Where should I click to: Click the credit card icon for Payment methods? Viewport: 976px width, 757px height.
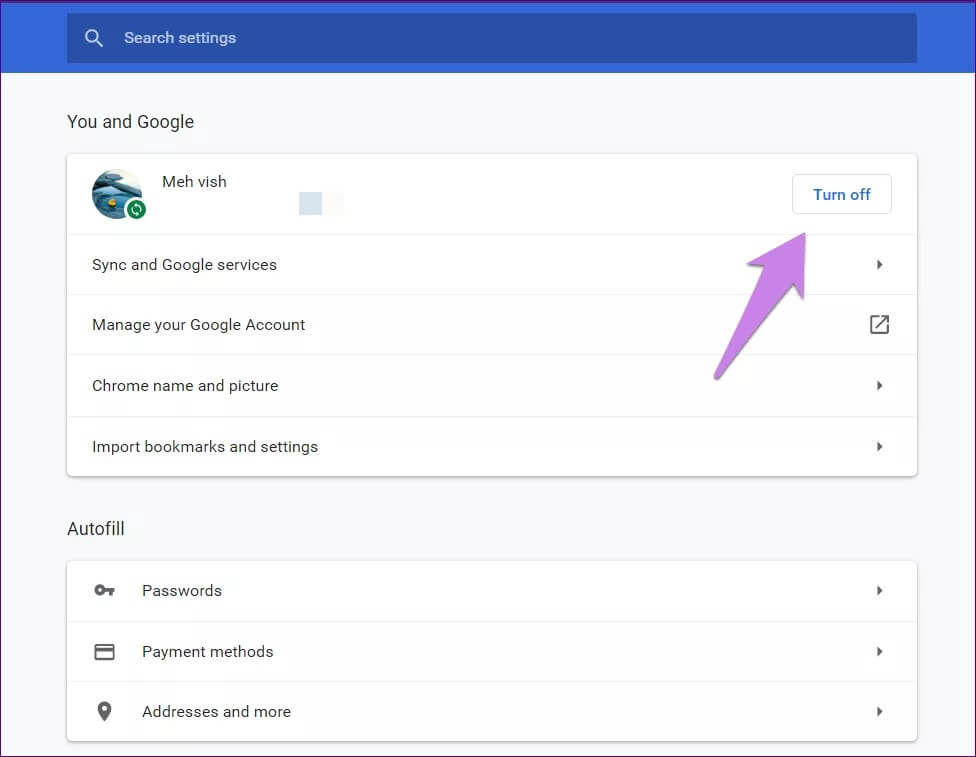click(104, 652)
